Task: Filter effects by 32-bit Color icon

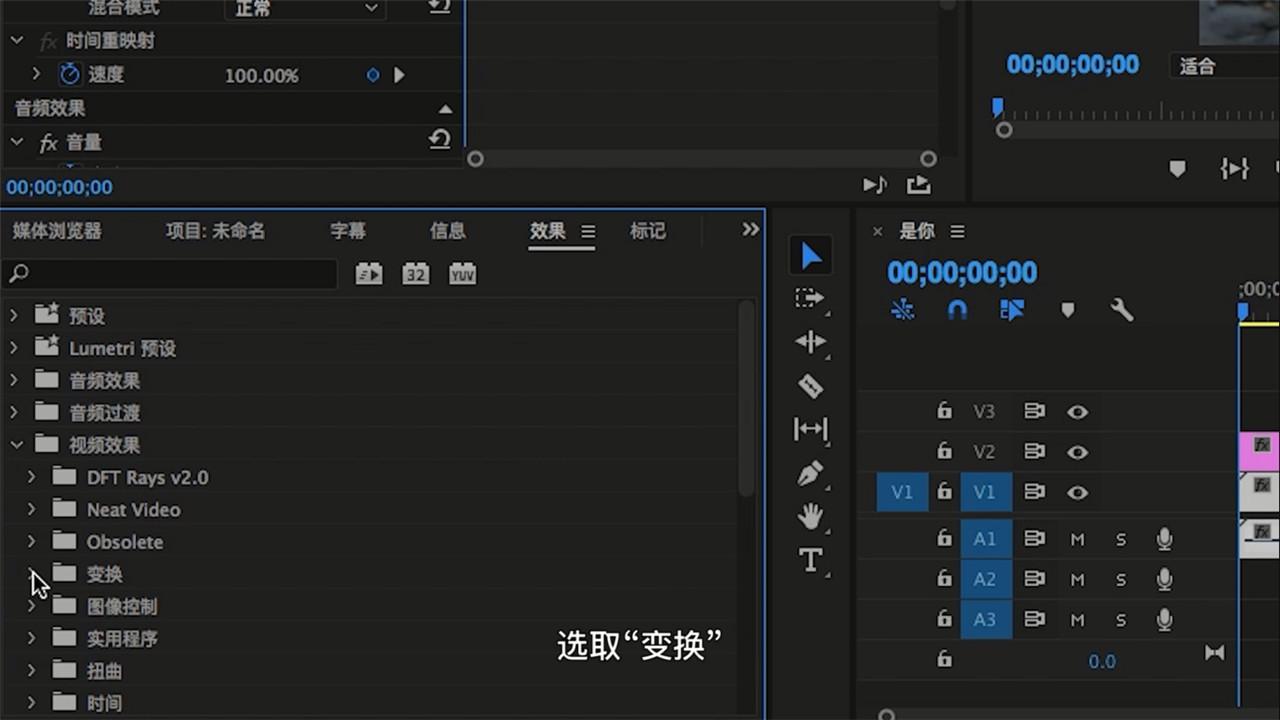Action: coord(416,273)
